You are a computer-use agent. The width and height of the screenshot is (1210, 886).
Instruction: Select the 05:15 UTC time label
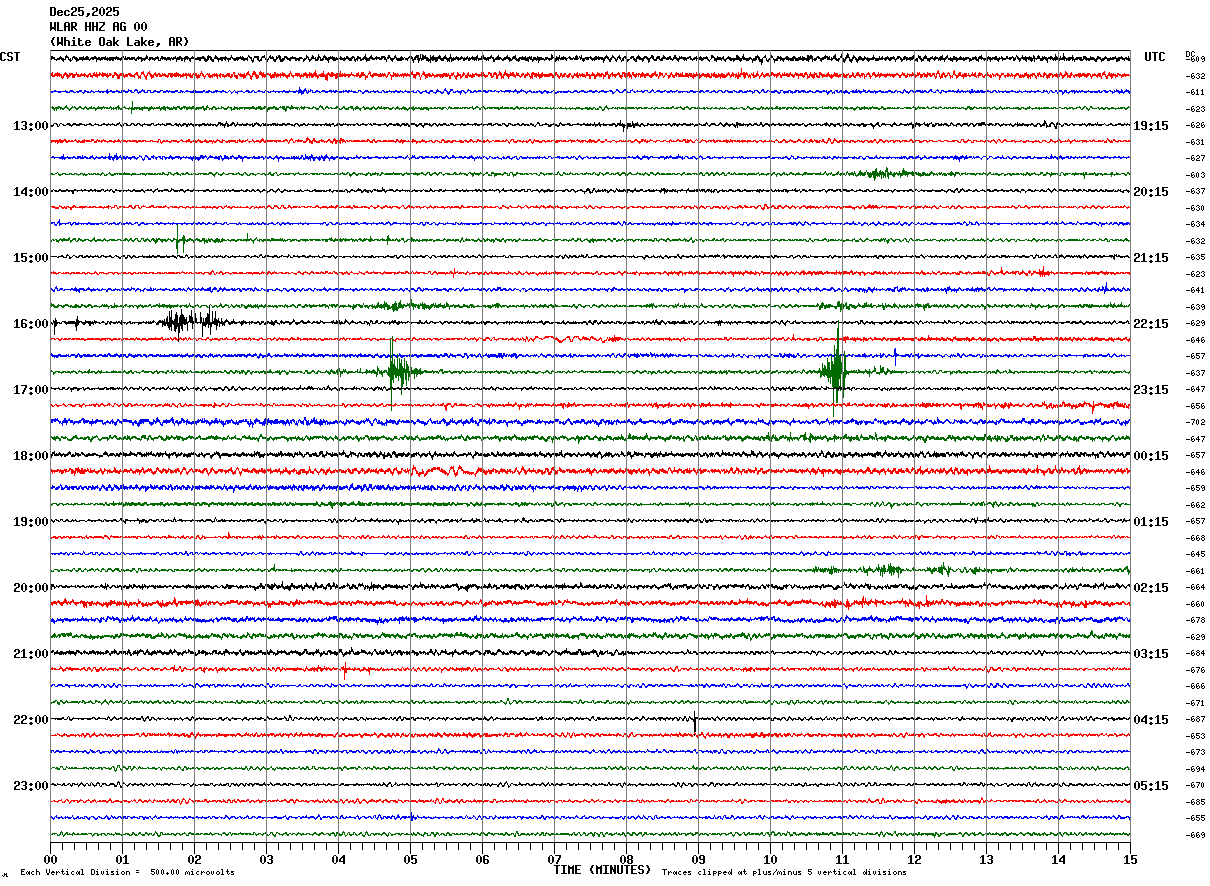click(x=1150, y=786)
